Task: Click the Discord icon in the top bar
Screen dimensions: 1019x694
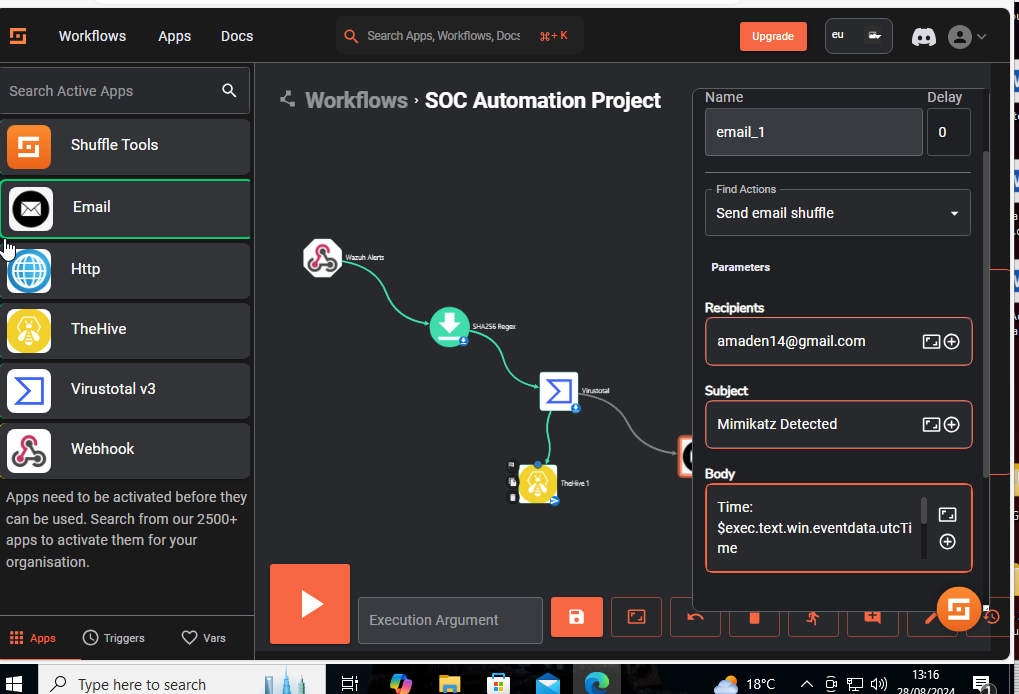Action: tap(922, 36)
